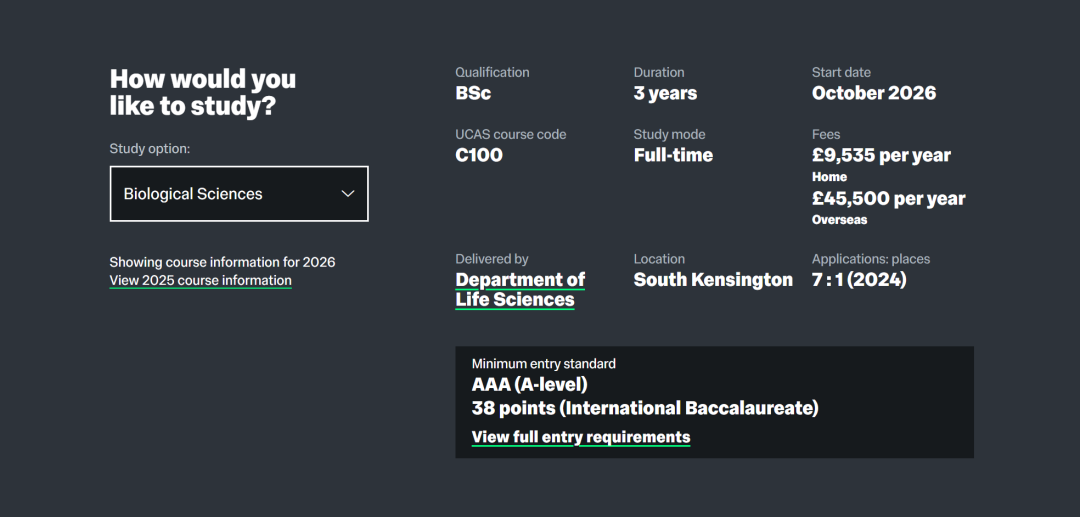The image size is (1080, 517).
Task: Open the Biological Sciences study option dropdown
Action: coord(238,194)
